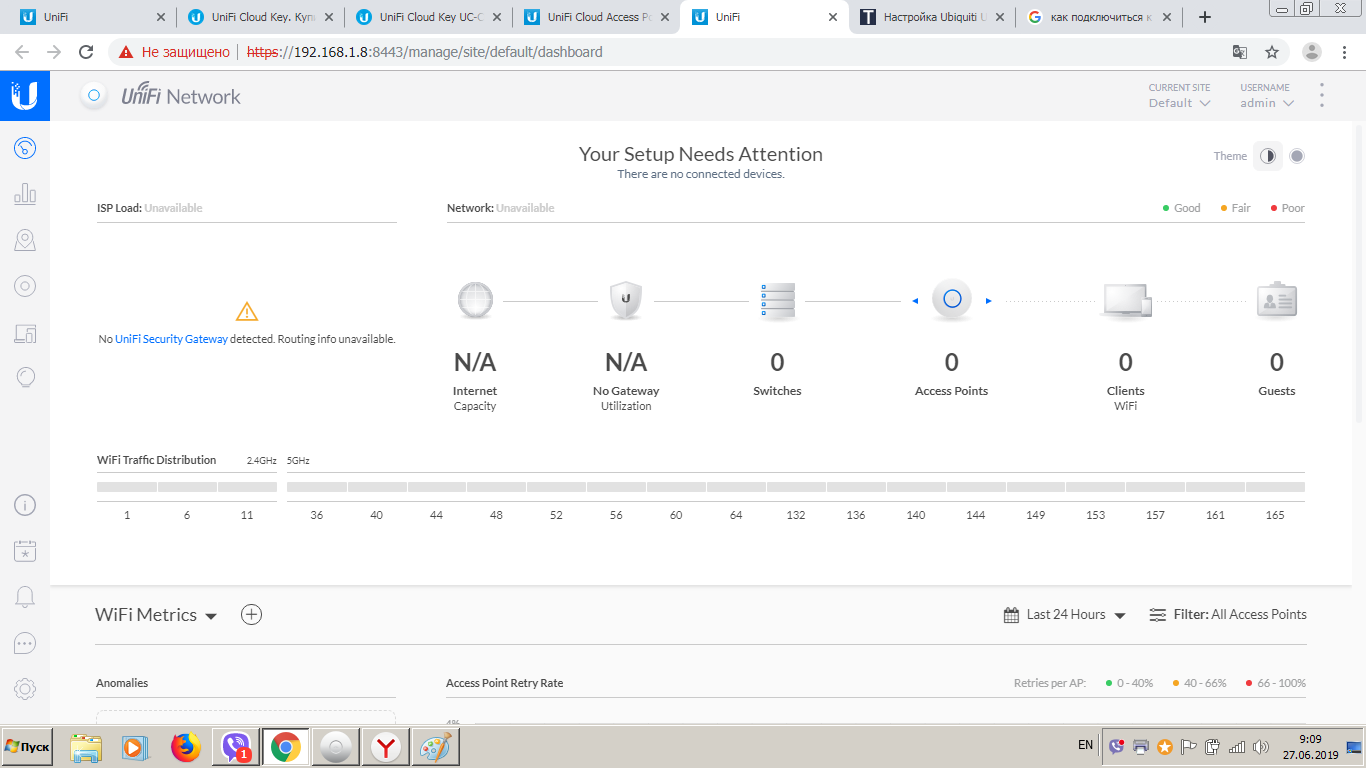Viewport: 1366px width, 768px height.
Task: Open the Statistics bar chart icon
Action: 25,194
